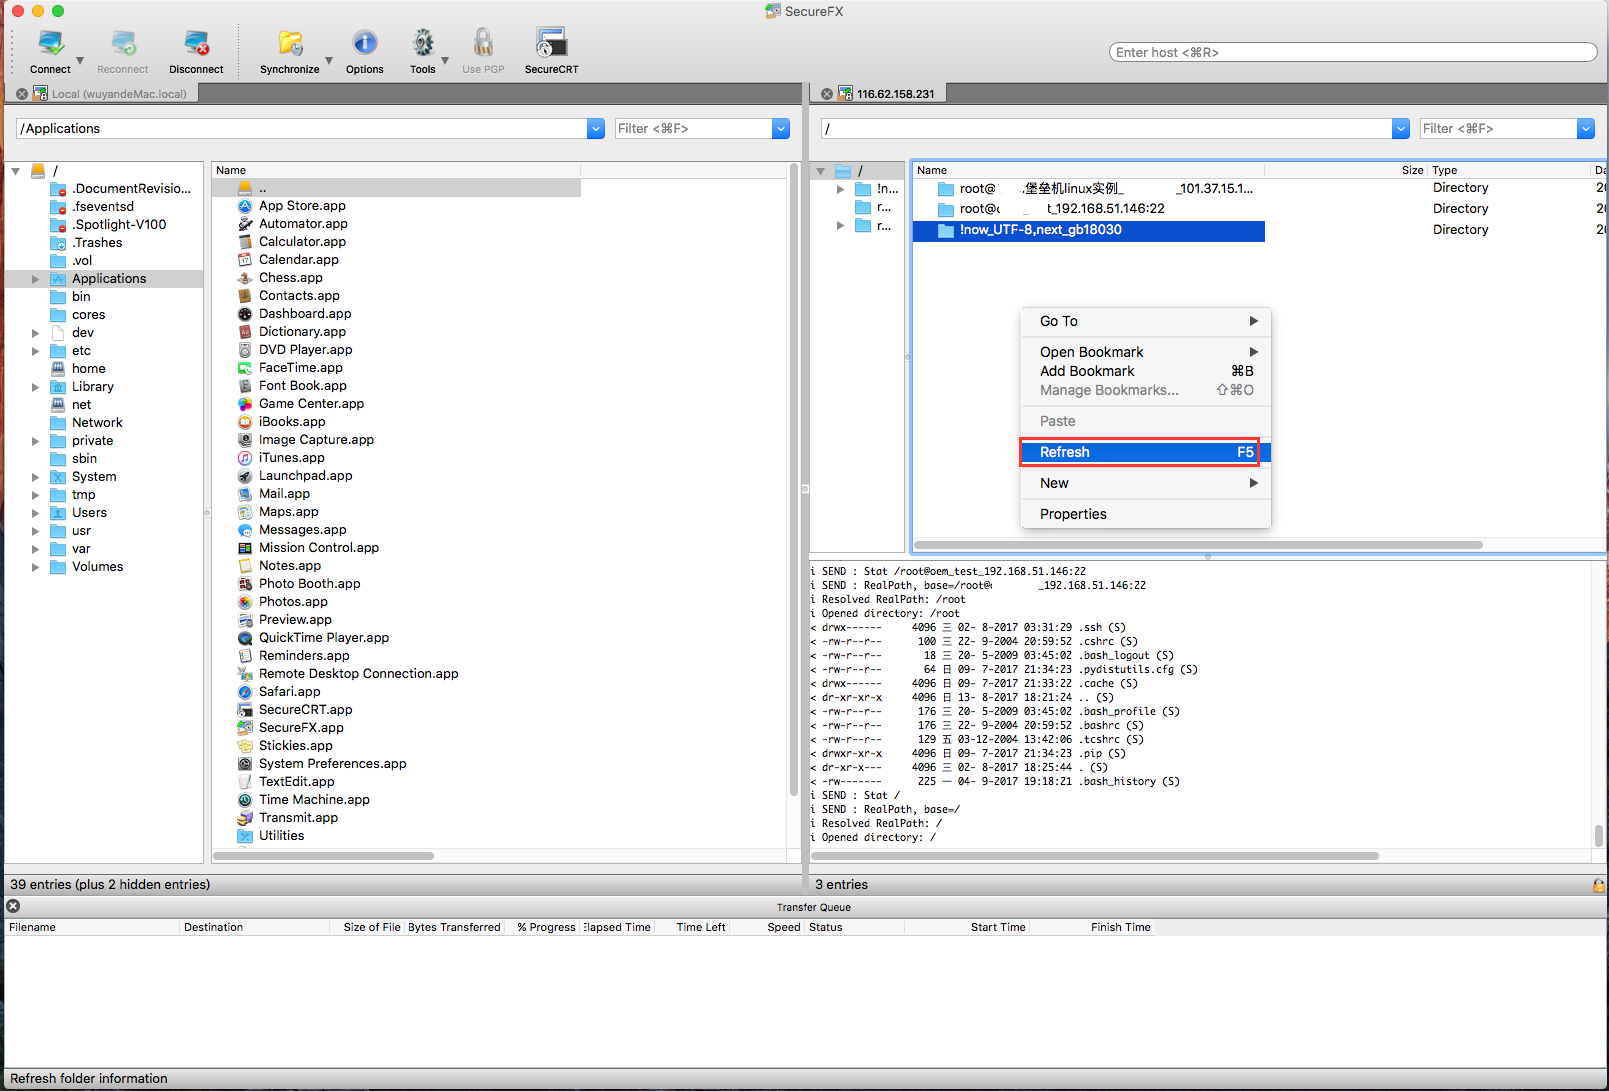Image resolution: width=1609 pixels, height=1091 pixels.
Task: Select the Transmit.app icon in the list
Action: [x=245, y=818]
